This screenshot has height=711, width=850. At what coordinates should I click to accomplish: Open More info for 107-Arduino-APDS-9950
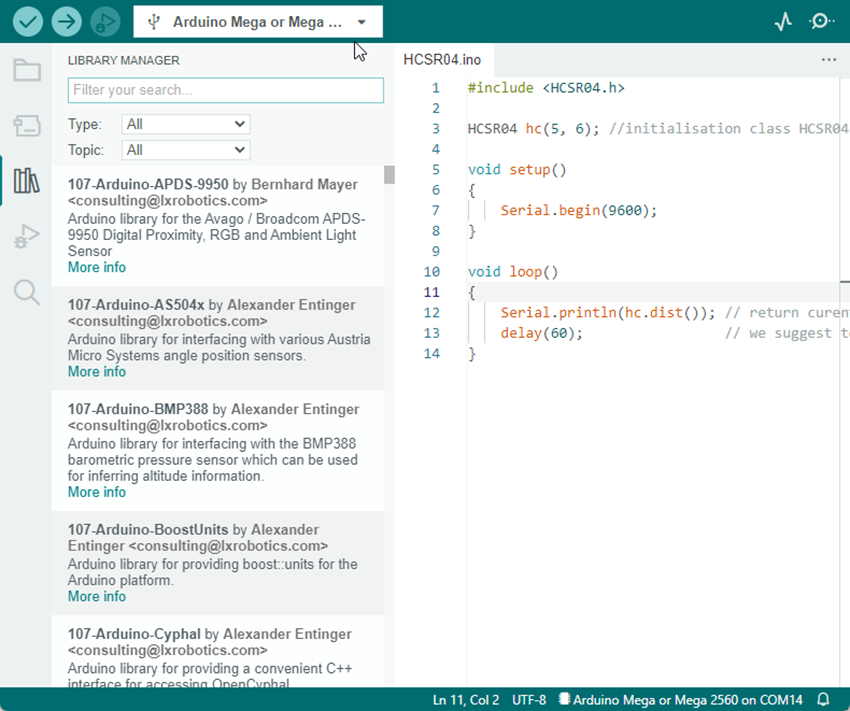pos(96,267)
